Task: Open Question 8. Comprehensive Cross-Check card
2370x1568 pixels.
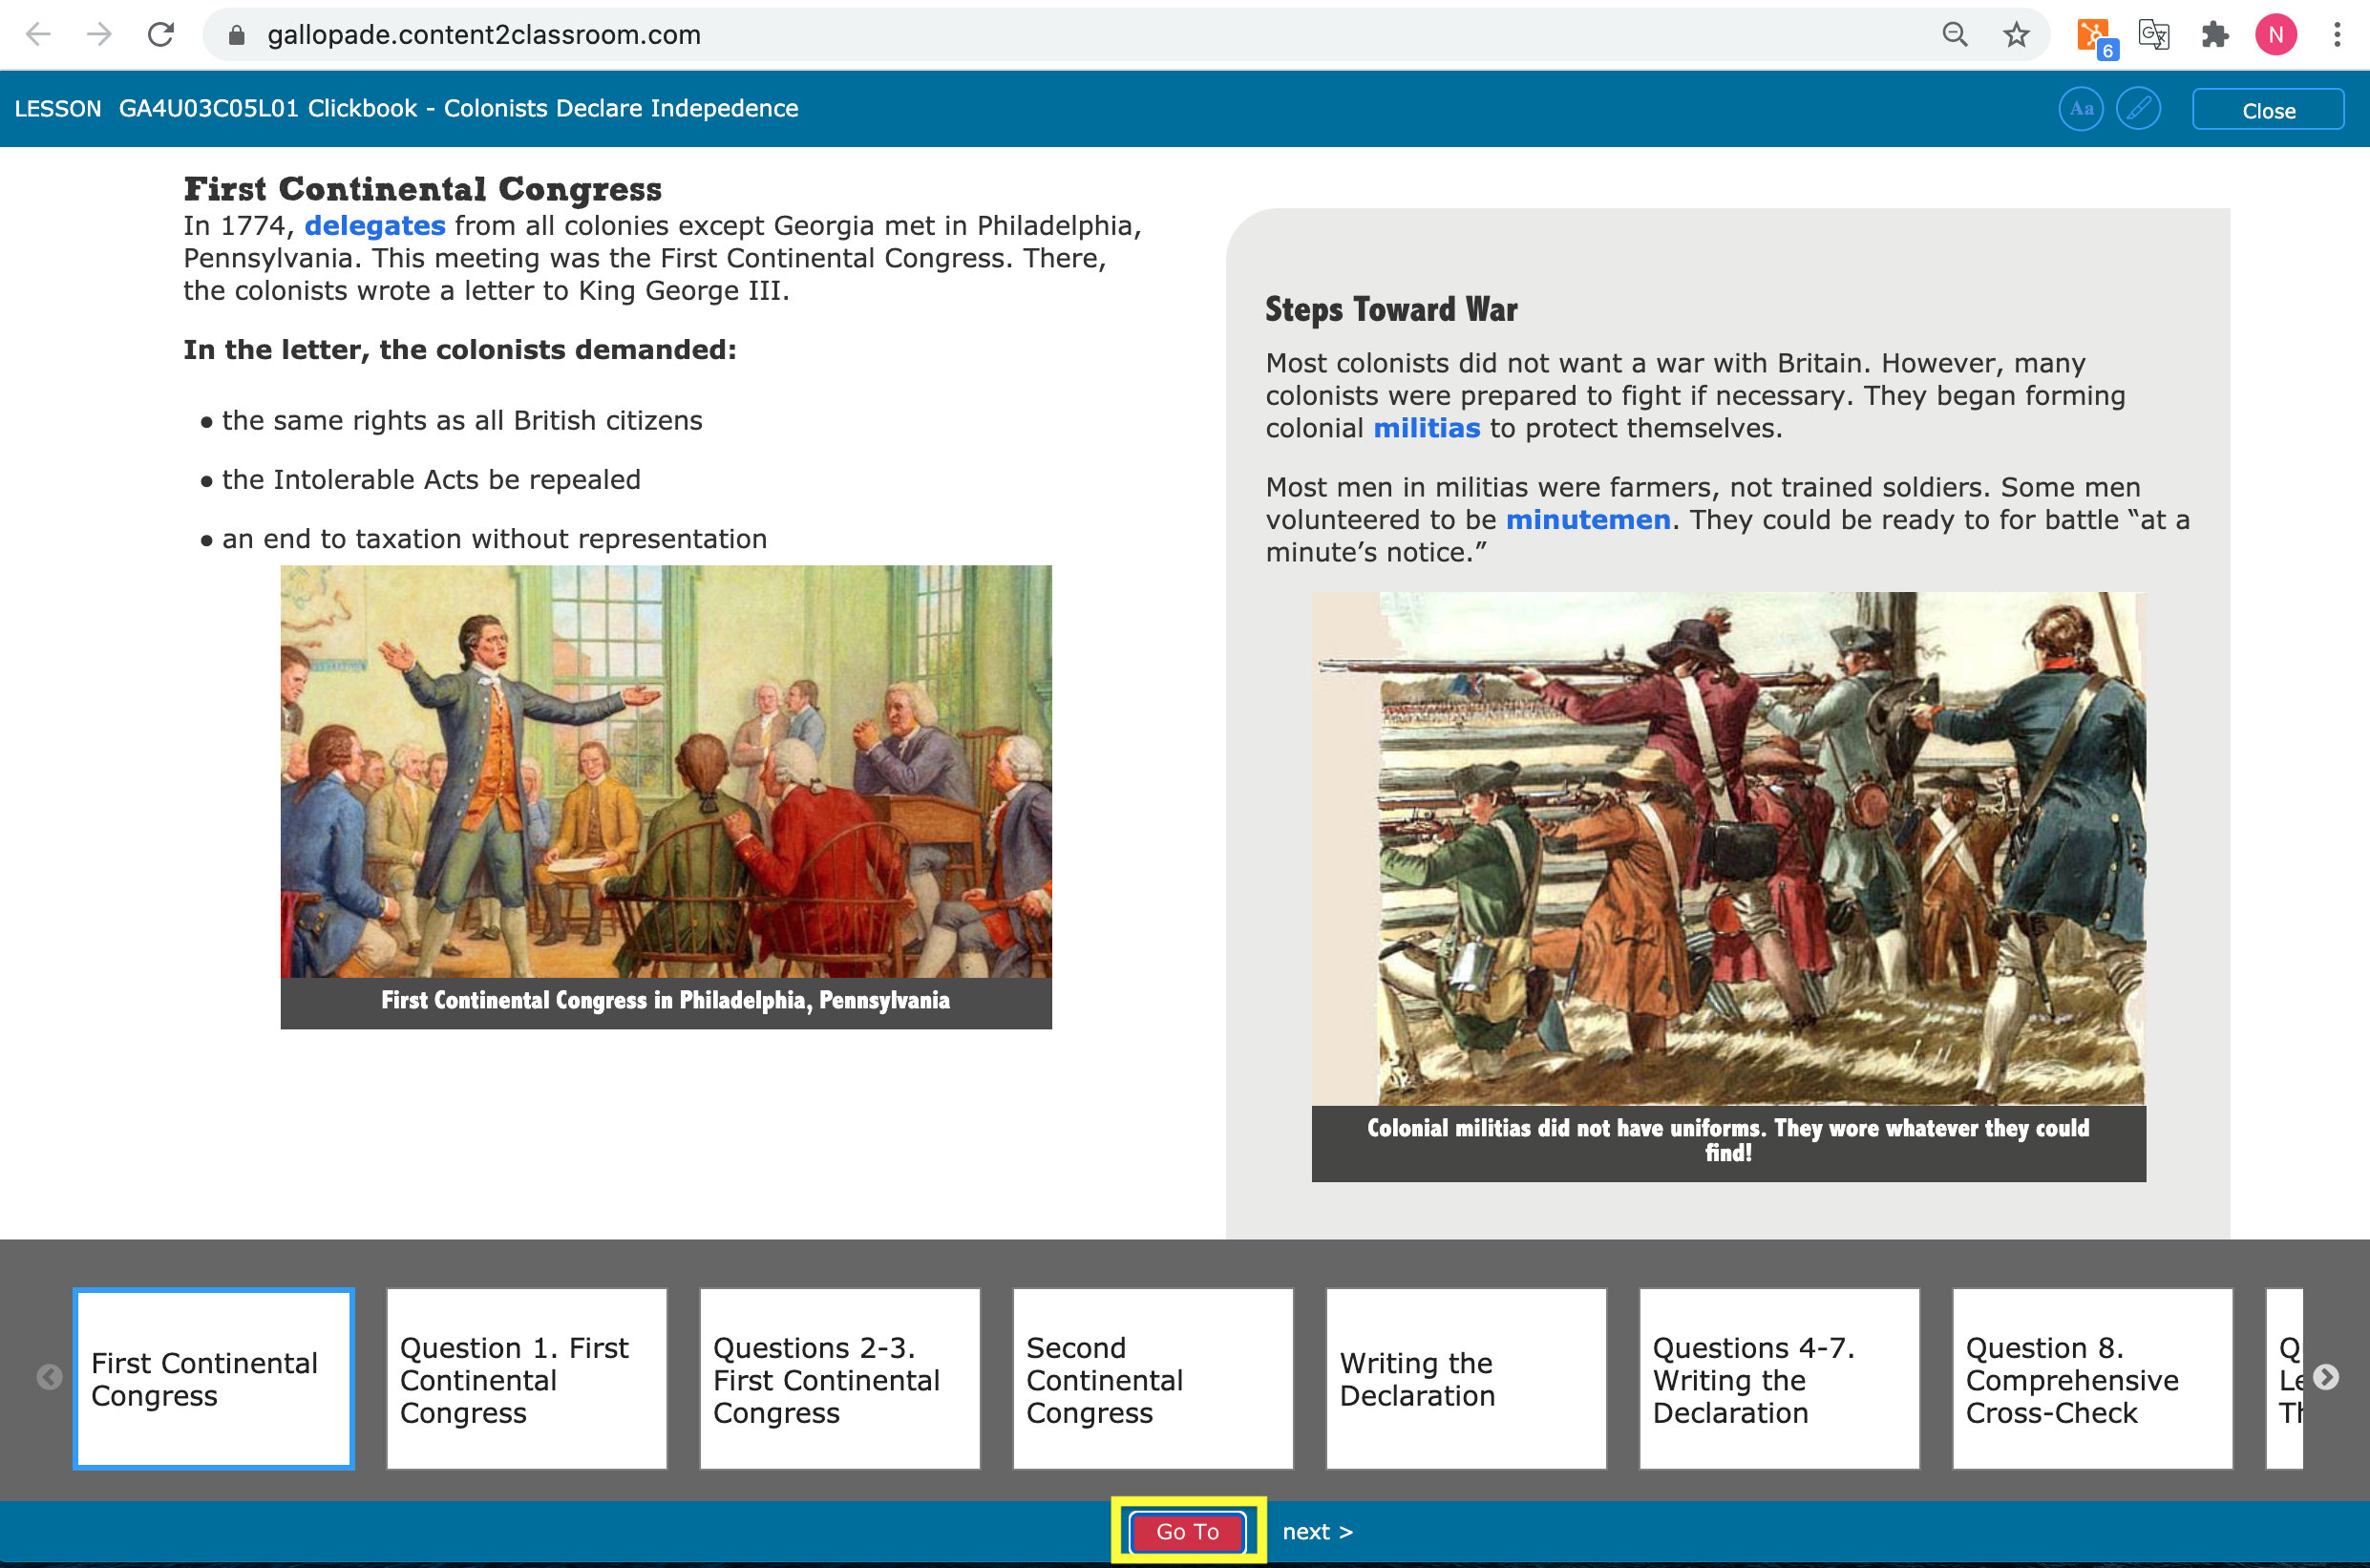Action: [2092, 1379]
